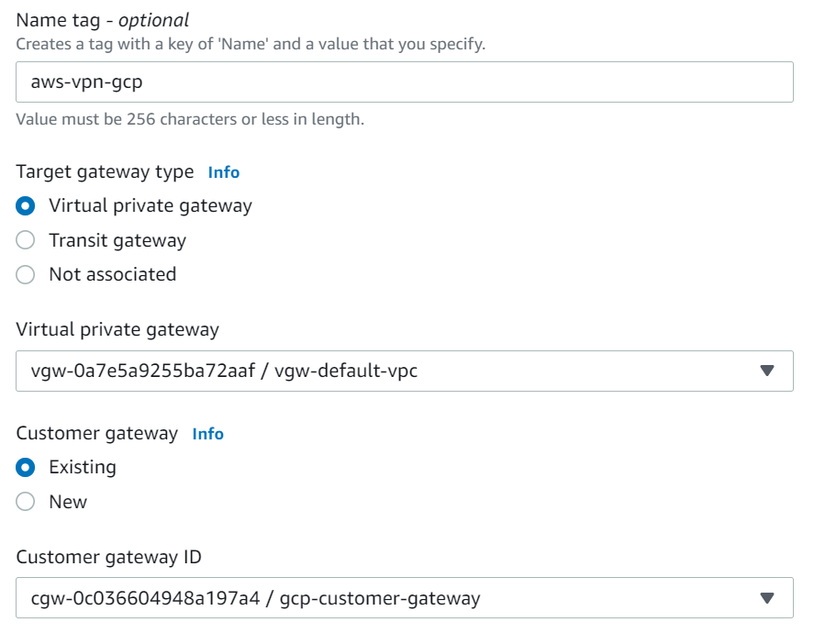Click the 'Creates a tag' description text
Image resolution: width=825 pixels, height=631 pixels.
click(250, 45)
